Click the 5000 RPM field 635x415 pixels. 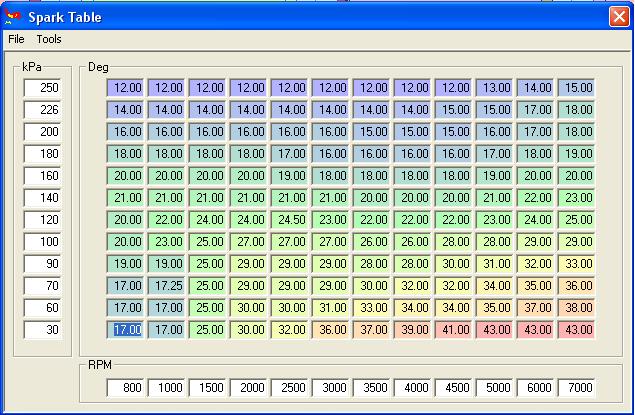click(x=494, y=387)
